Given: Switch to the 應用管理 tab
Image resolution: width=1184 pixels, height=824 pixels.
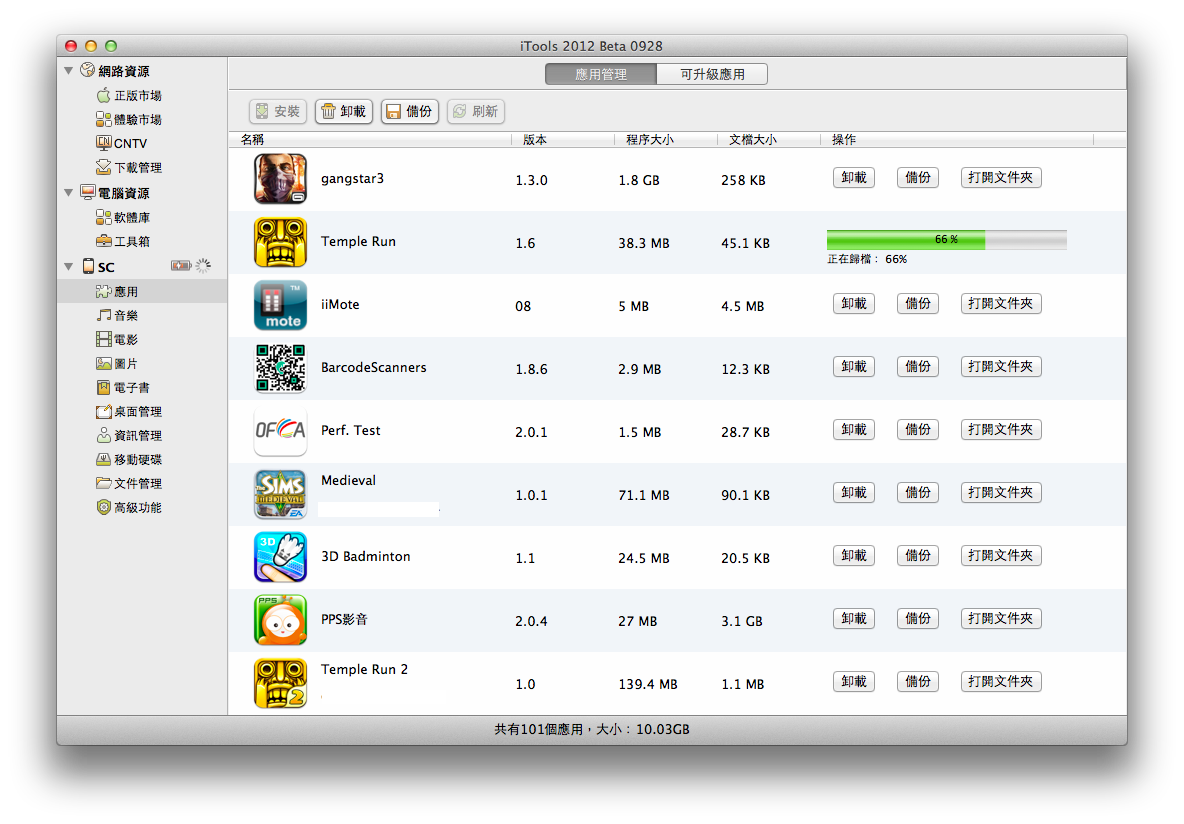Looking at the screenshot, I should tap(601, 74).
